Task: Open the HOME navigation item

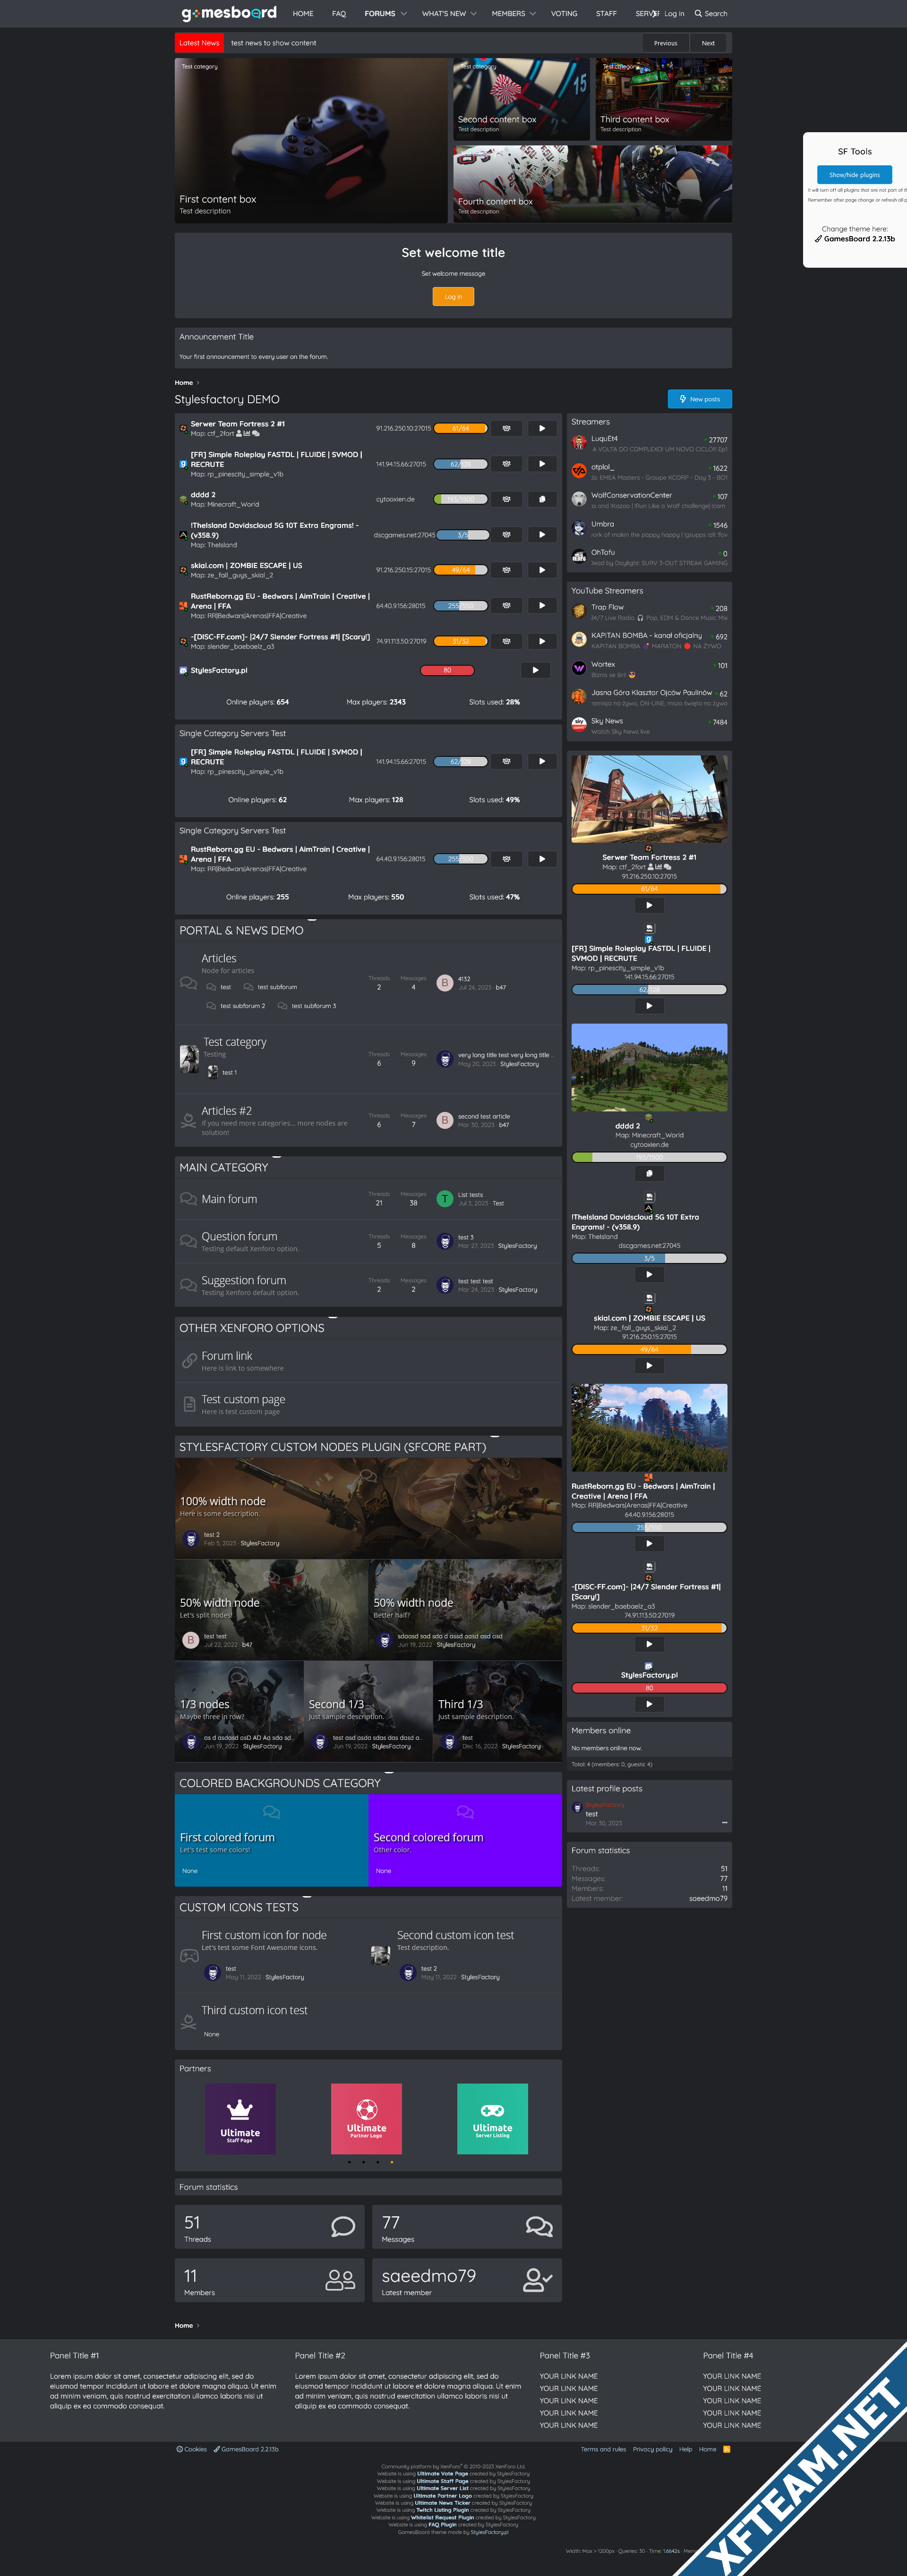Action: pyautogui.click(x=303, y=14)
